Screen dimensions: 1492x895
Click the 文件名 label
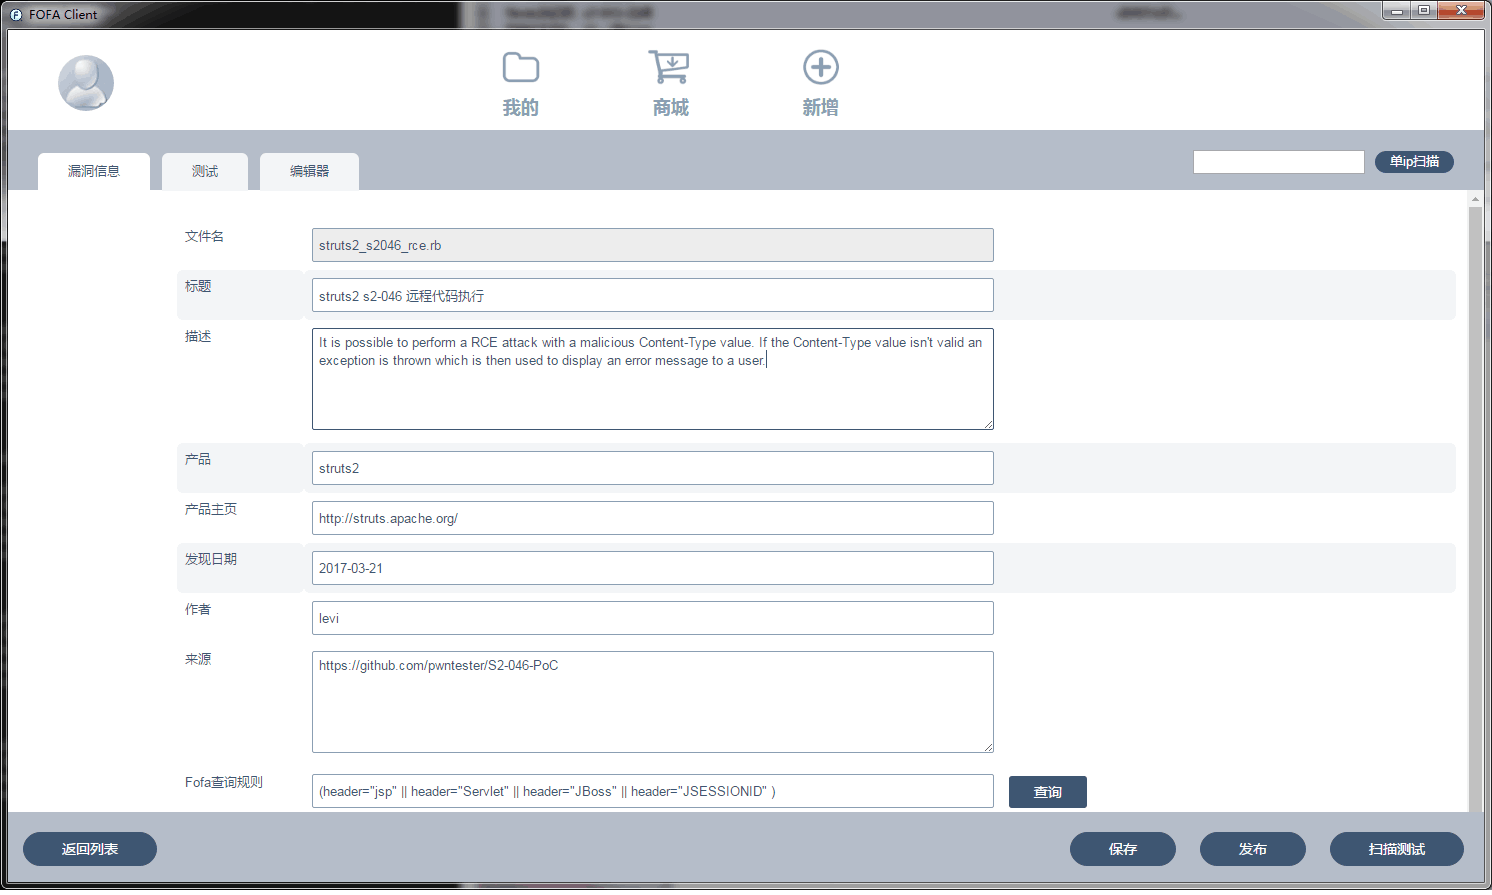point(204,236)
